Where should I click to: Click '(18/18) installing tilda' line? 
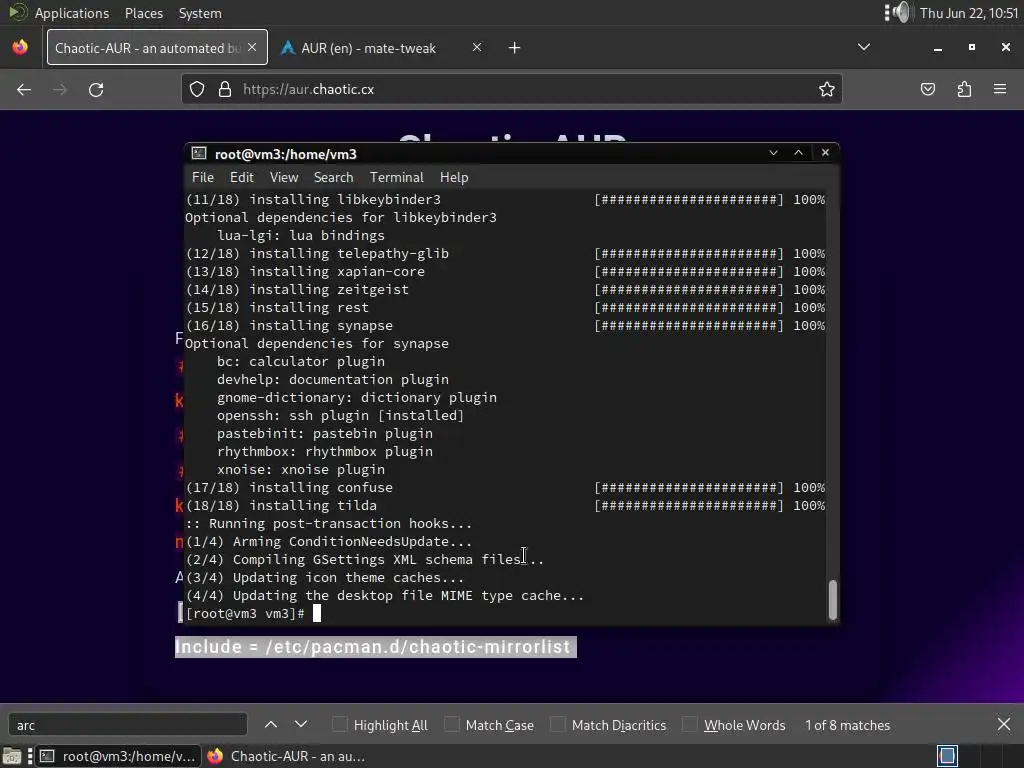pyautogui.click(x=281, y=505)
